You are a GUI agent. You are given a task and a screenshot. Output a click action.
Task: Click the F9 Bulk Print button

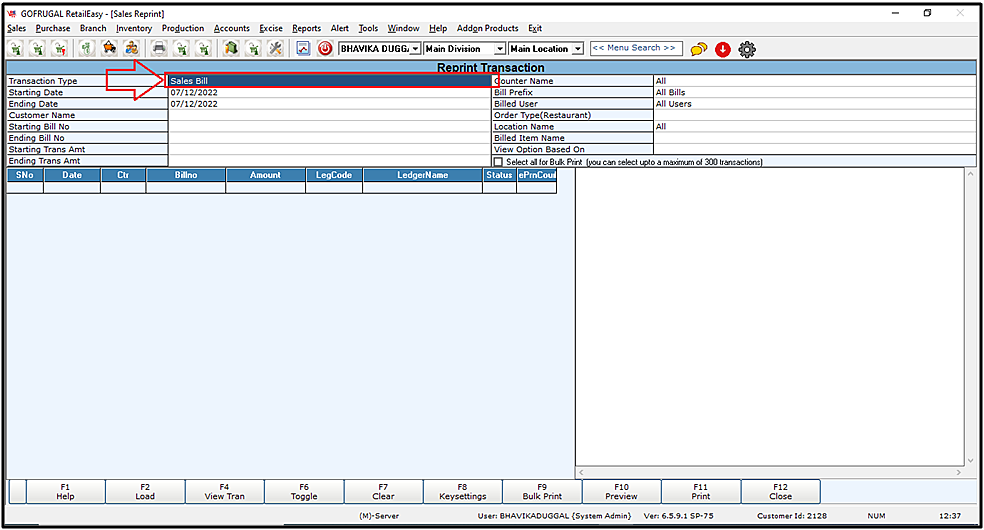[x=542, y=491]
